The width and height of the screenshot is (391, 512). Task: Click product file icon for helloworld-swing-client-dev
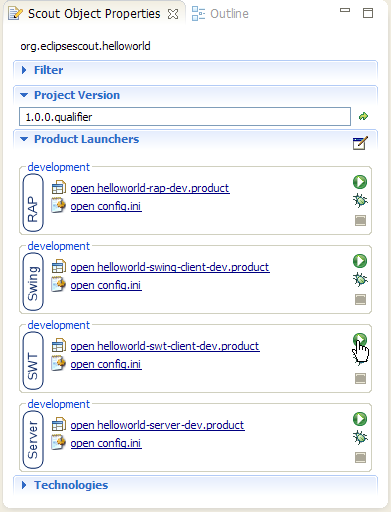pos(59,267)
